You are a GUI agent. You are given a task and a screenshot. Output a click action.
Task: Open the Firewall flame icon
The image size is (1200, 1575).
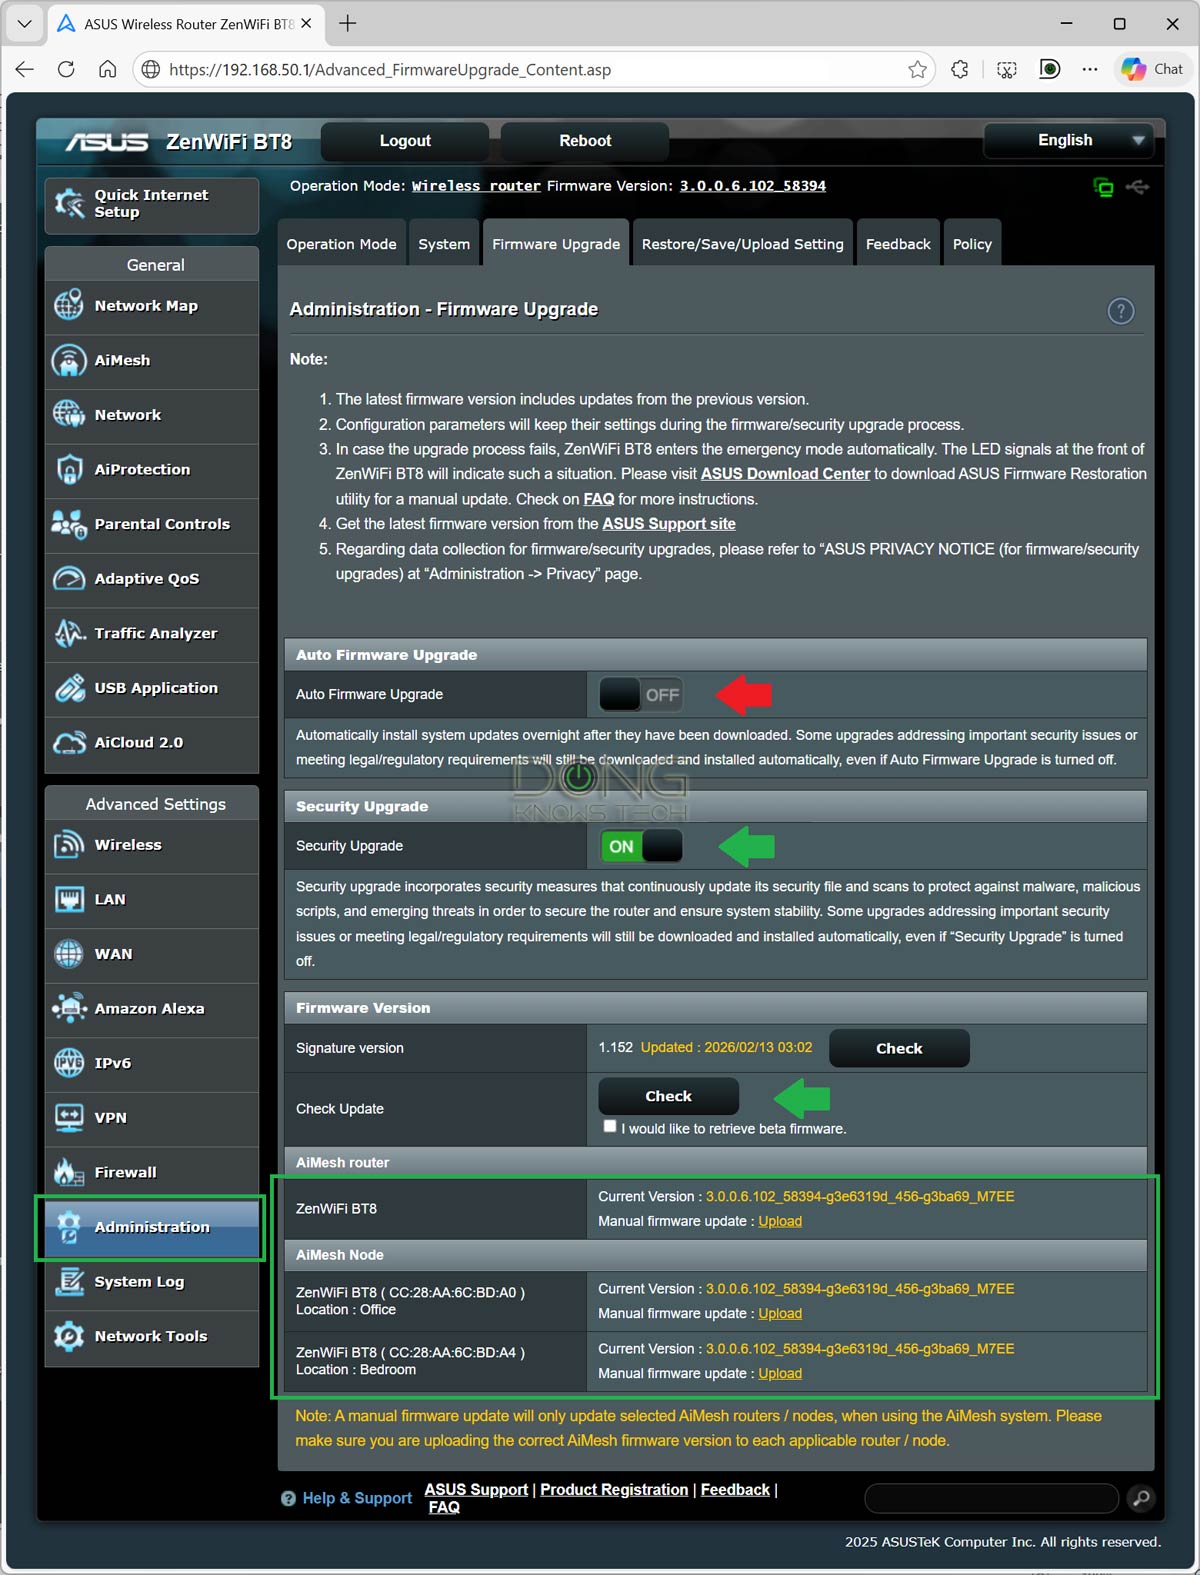pos(69,1172)
